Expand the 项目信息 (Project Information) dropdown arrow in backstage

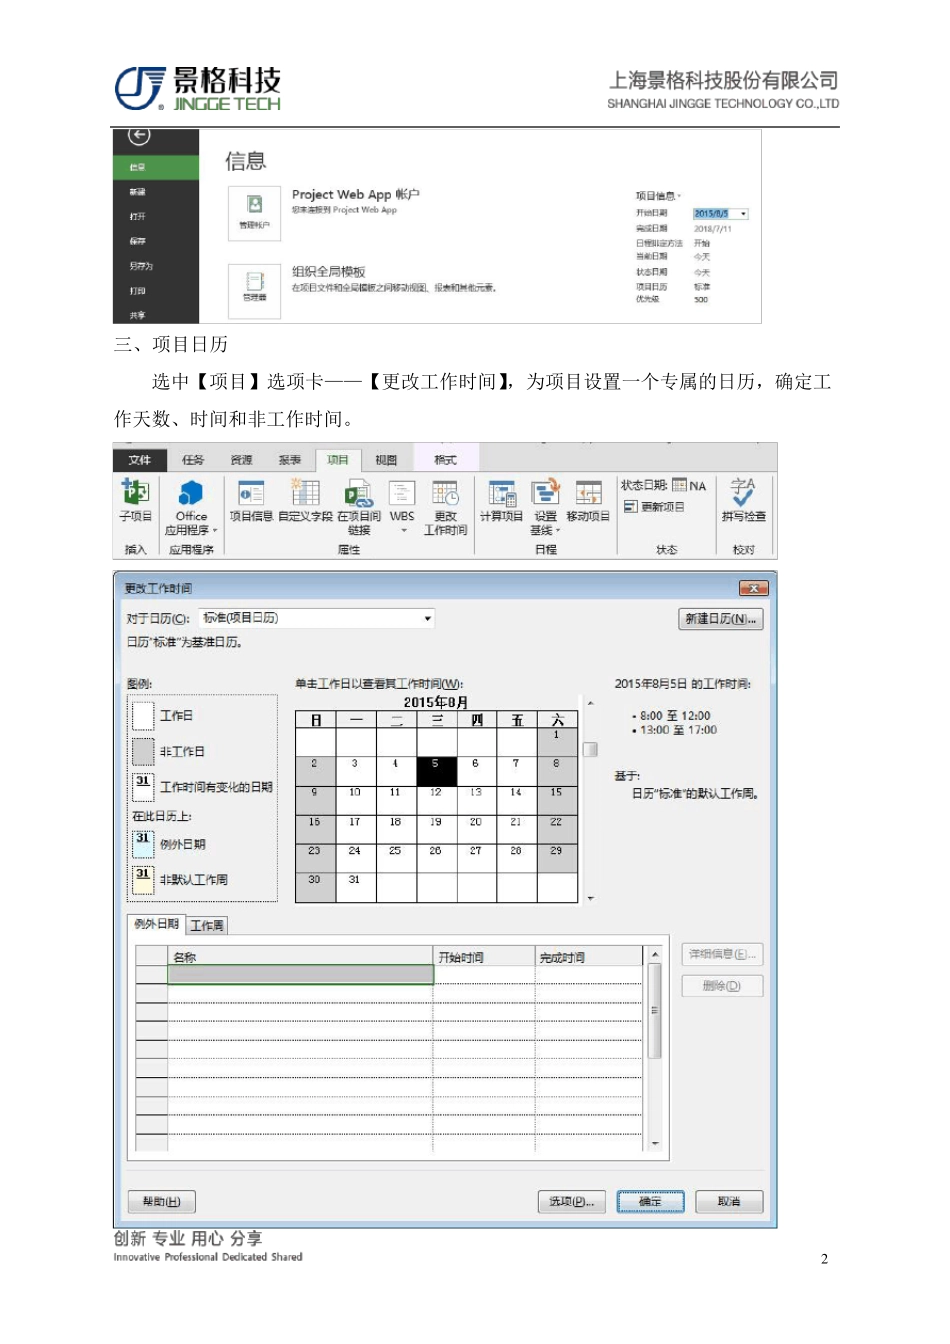pos(679,196)
